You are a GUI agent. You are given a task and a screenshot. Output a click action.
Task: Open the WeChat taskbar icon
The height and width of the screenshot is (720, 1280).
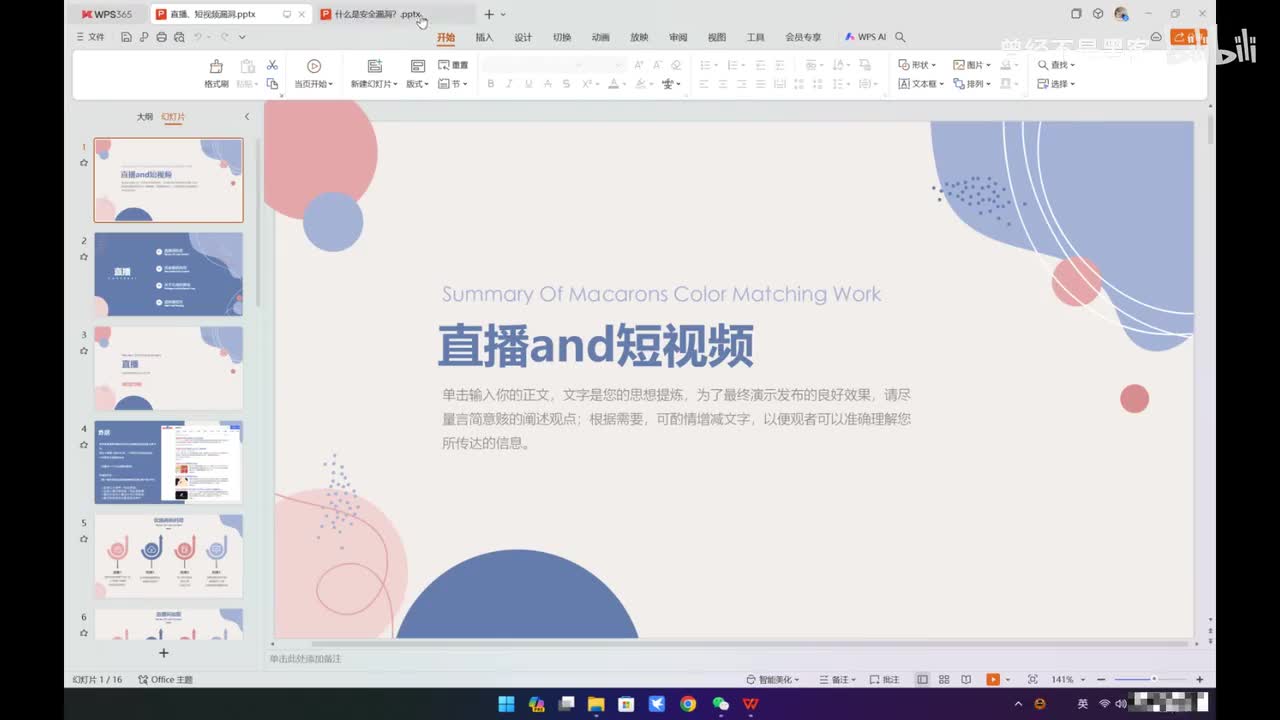click(720, 704)
